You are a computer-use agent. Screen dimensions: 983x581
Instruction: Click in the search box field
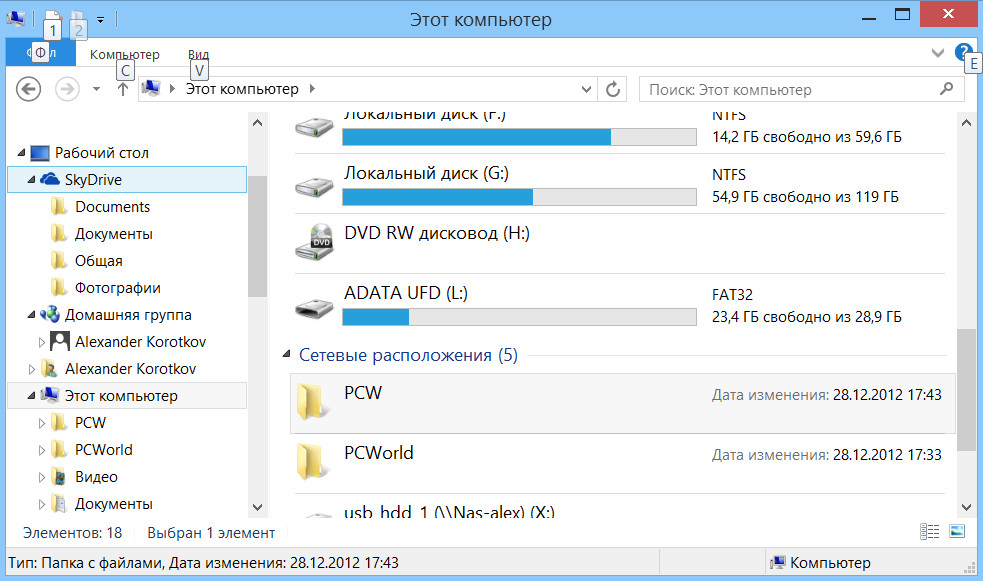(785, 89)
